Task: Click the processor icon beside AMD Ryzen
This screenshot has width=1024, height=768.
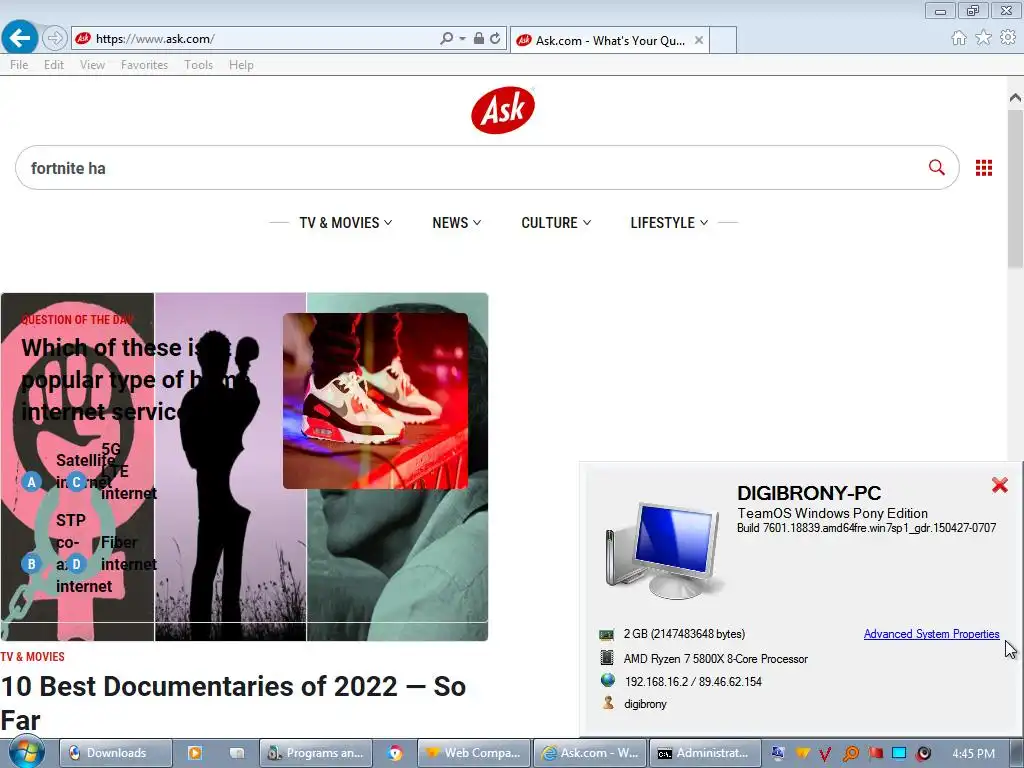Action: pyautogui.click(x=607, y=658)
